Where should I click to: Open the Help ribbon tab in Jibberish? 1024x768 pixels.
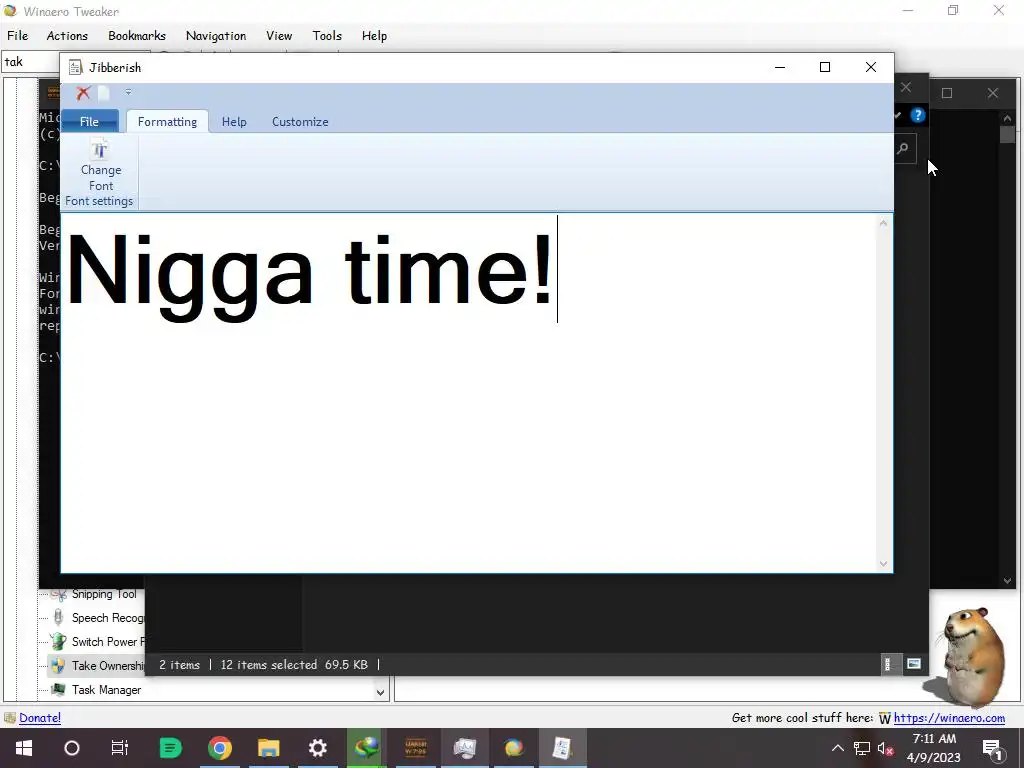(234, 121)
